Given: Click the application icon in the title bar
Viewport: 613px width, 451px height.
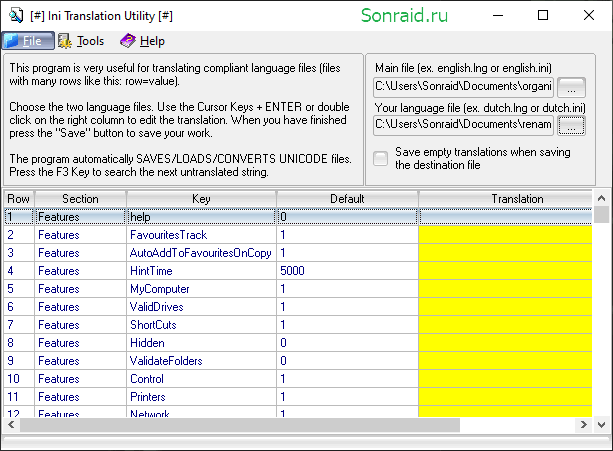Looking at the screenshot, I should [x=16, y=16].
